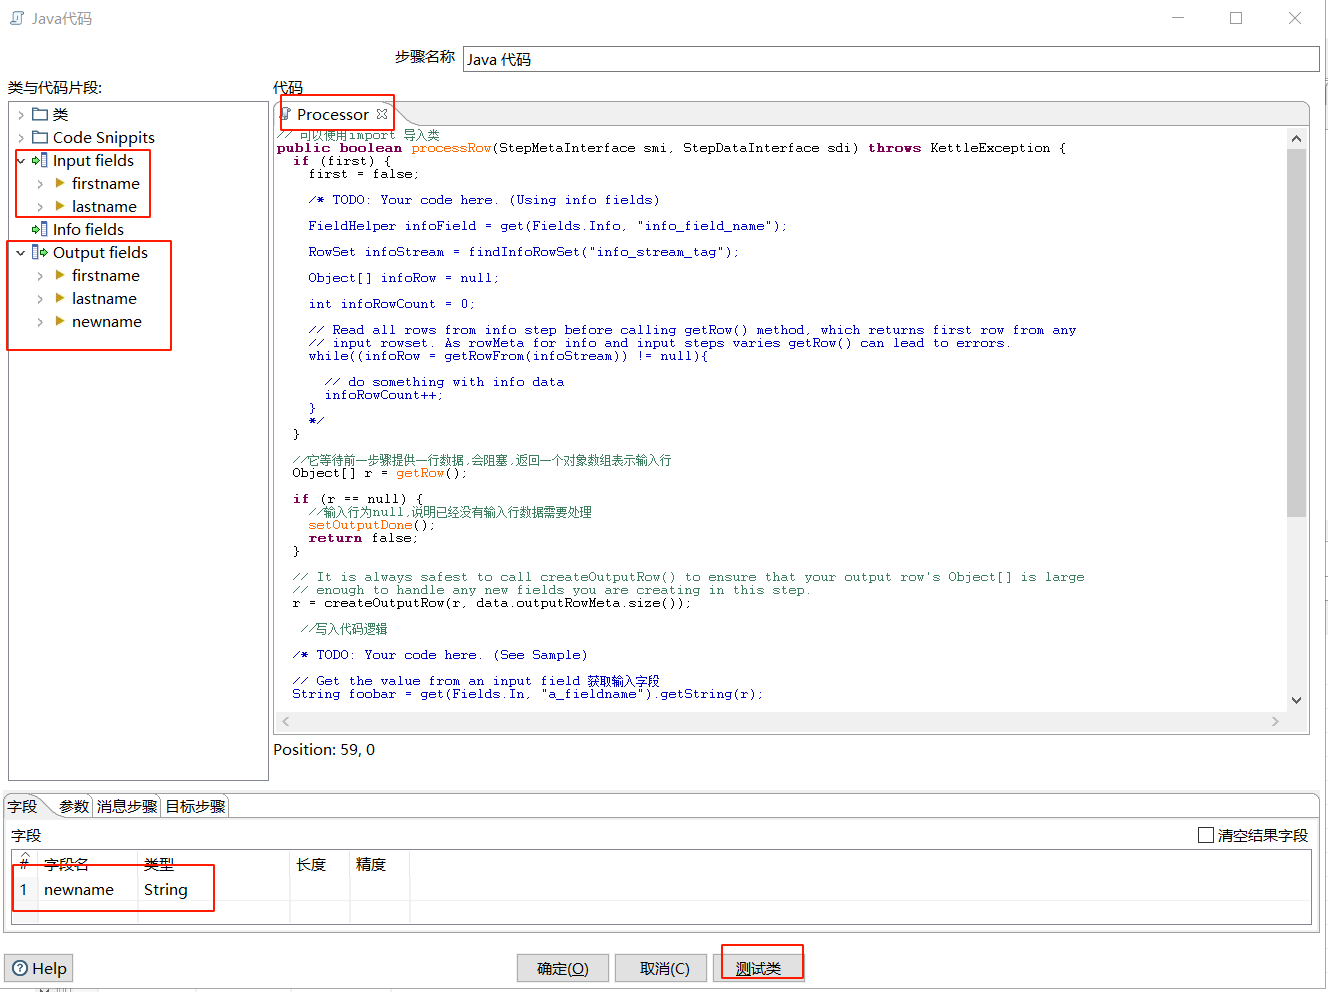Open Help with the Help button
Image resolution: width=1328 pixels, height=992 pixels.
coord(39,968)
